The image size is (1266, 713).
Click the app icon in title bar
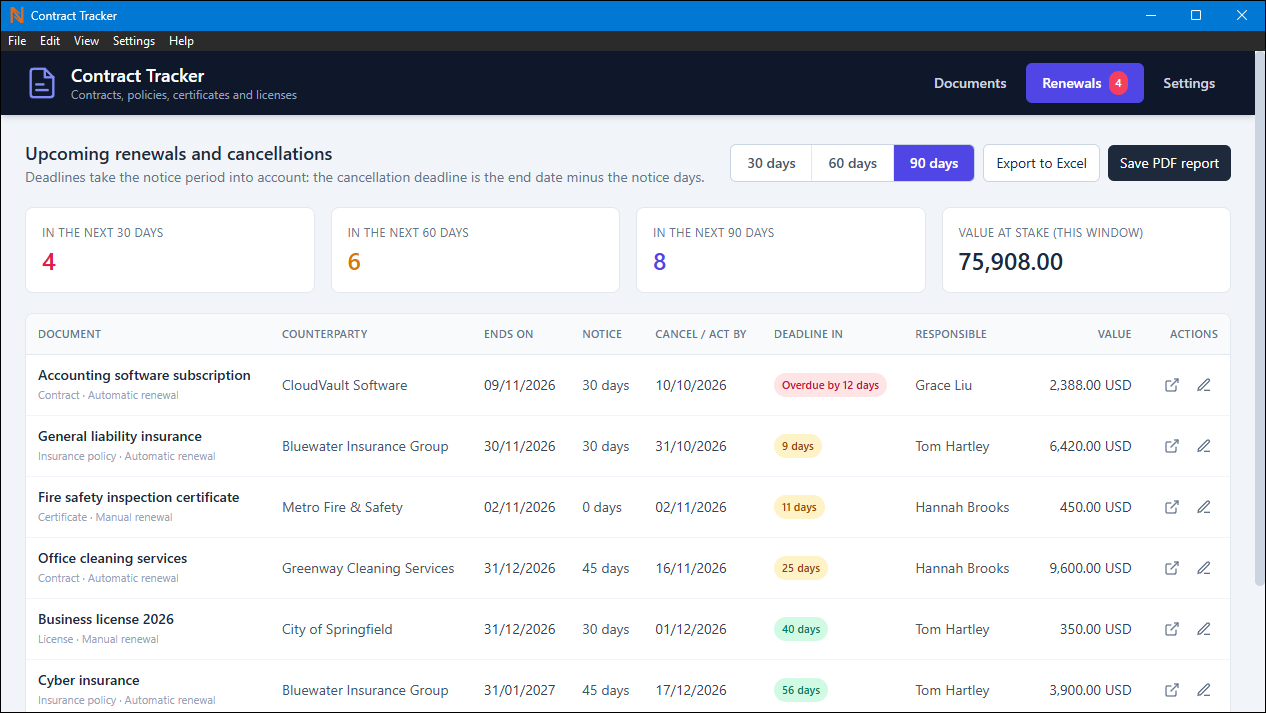pos(16,16)
